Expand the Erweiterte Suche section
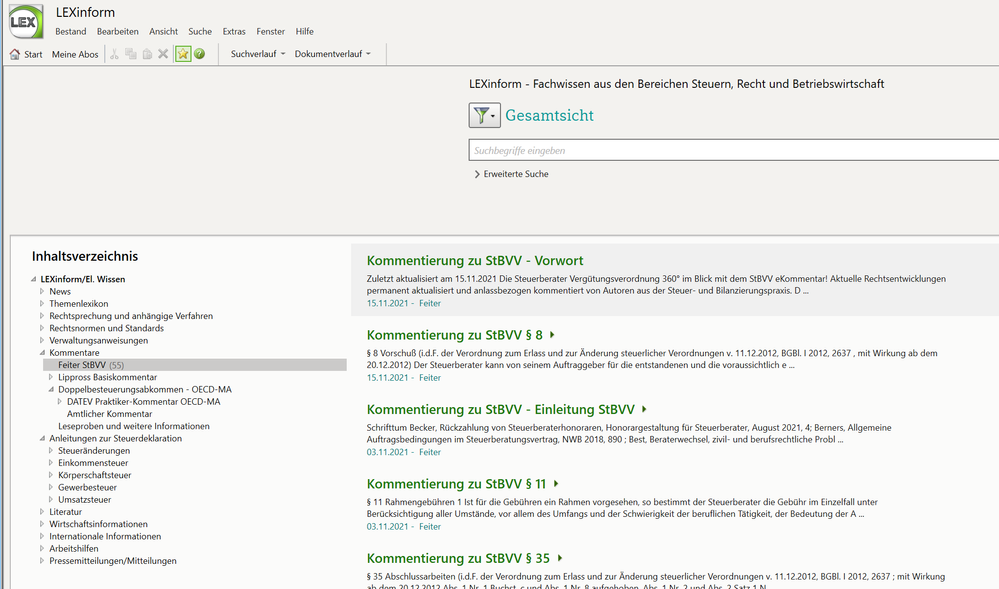The image size is (999, 589). point(511,174)
